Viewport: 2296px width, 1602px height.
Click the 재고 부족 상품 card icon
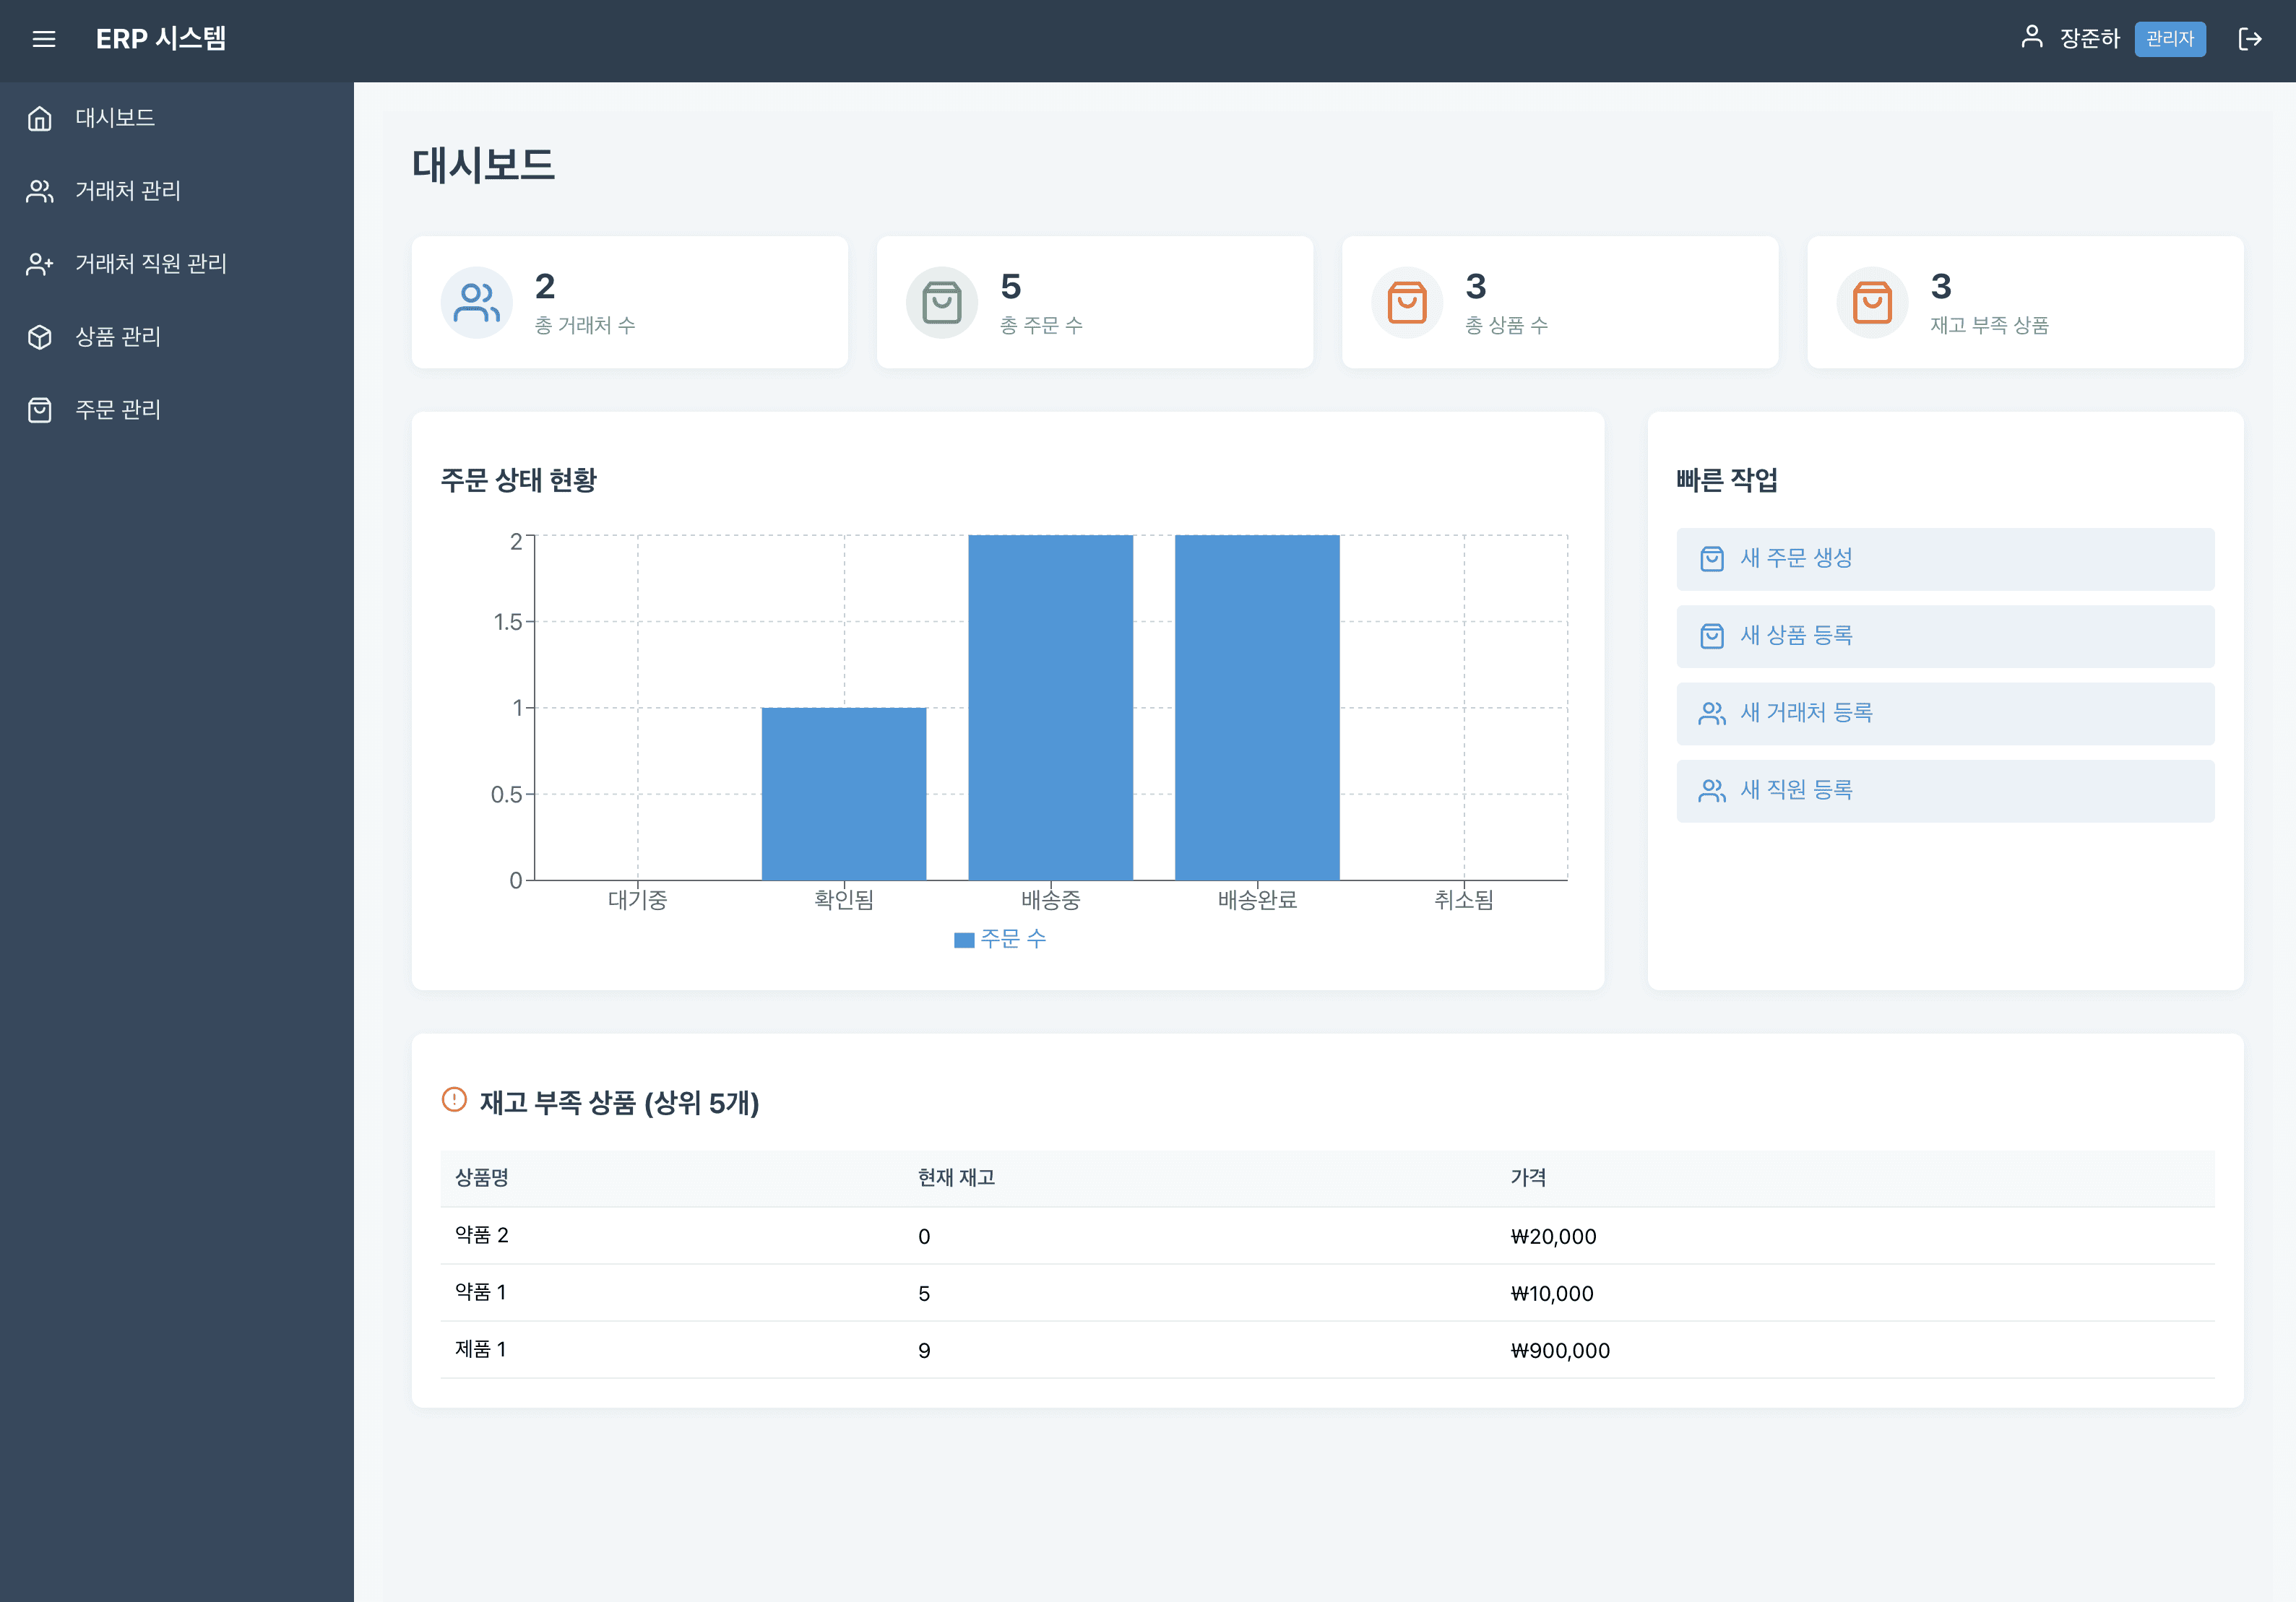point(1873,302)
